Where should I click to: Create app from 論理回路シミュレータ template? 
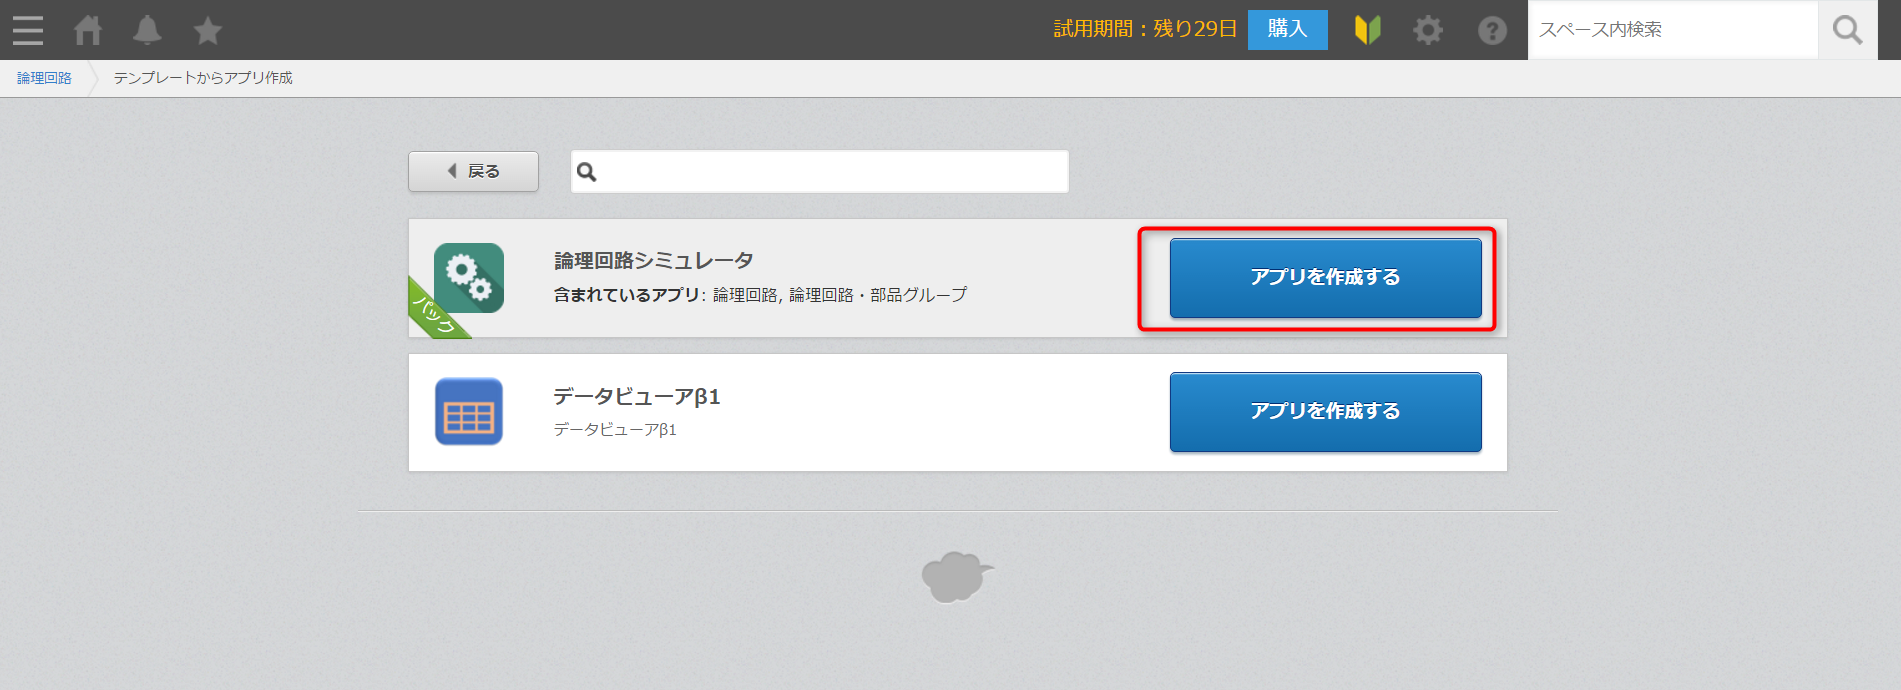[1325, 278]
